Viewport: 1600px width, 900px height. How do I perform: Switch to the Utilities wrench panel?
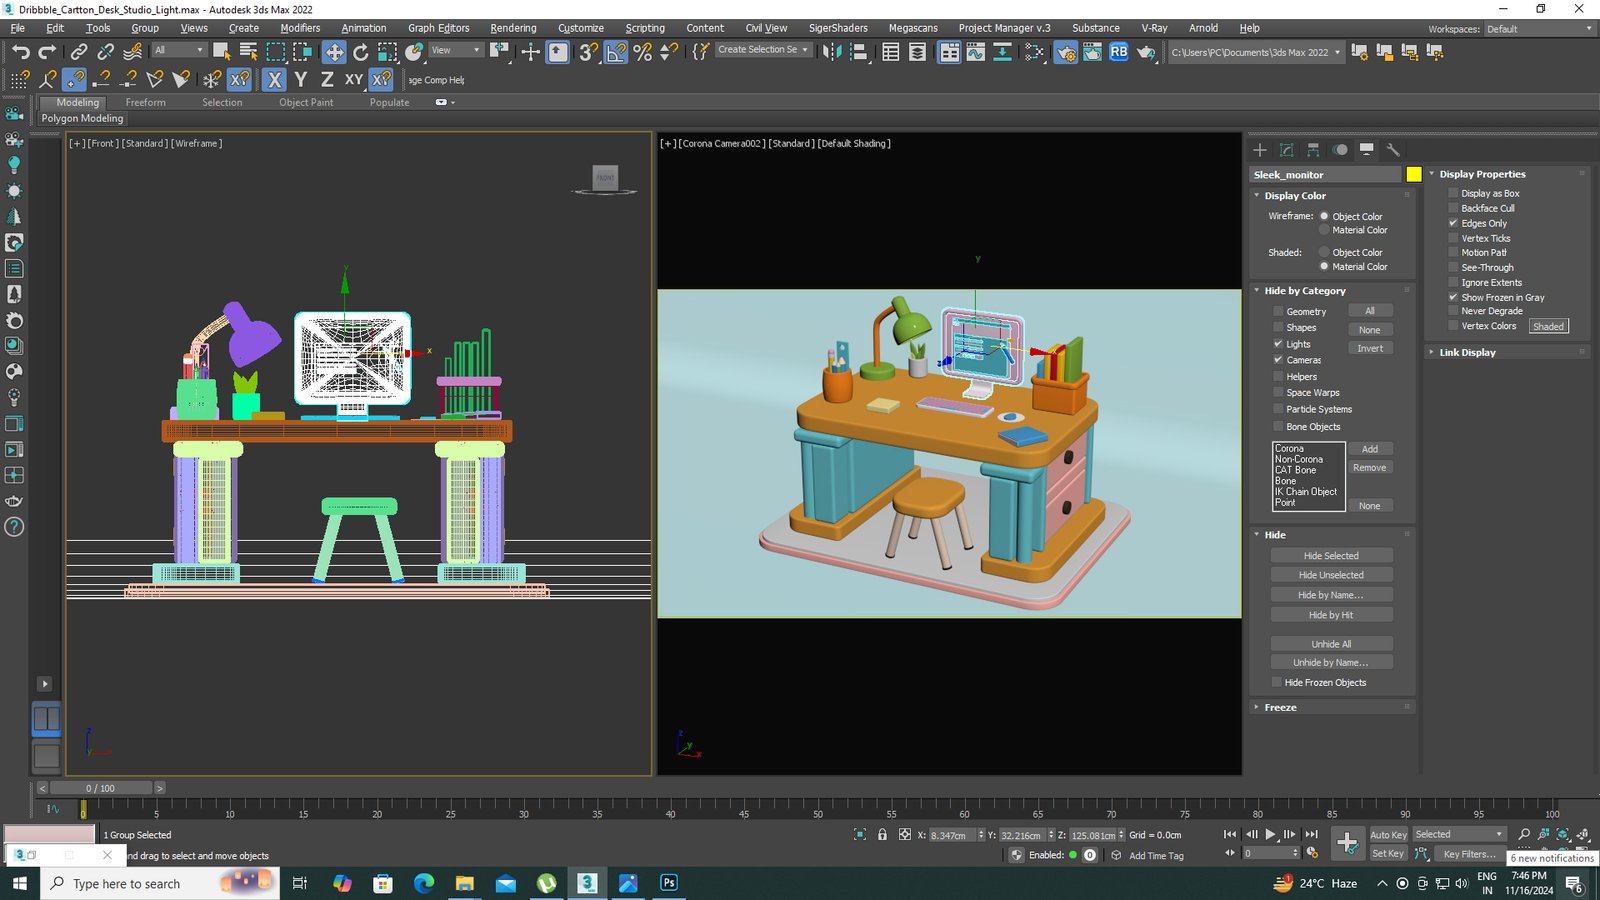1393,150
